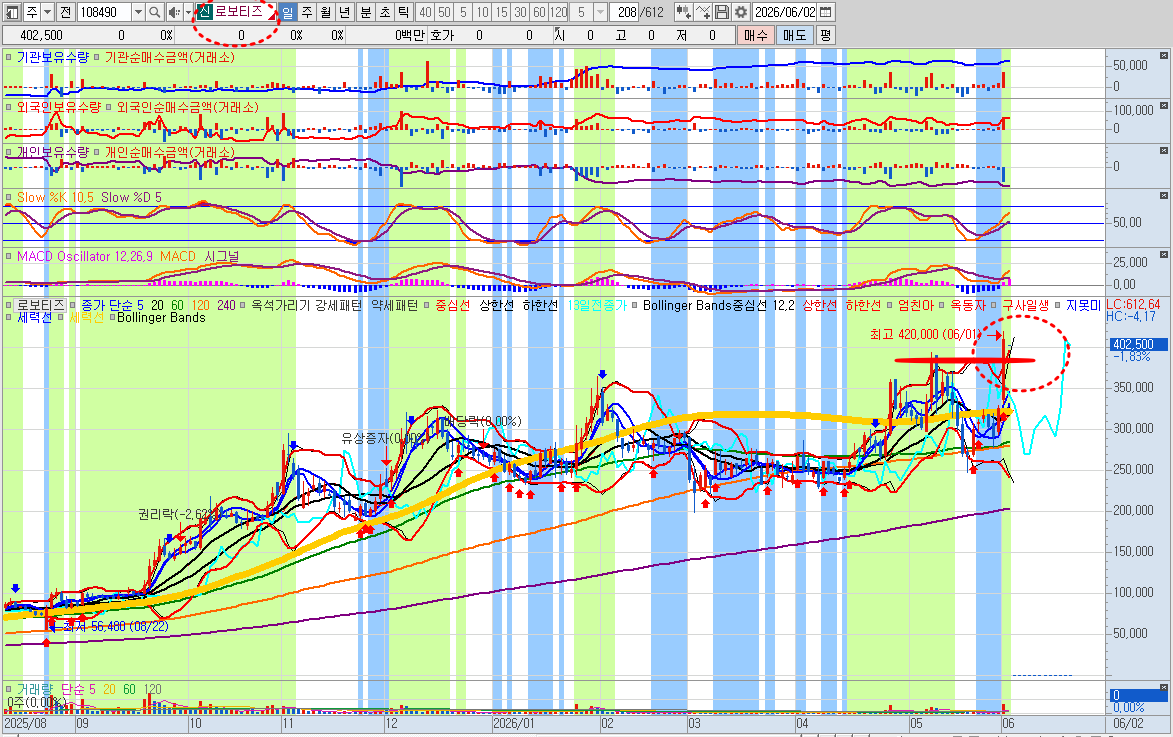The image size is (1173, 737).
Task: Click the 외국인순매수금액 legend marker
Action: coord(108,107)
